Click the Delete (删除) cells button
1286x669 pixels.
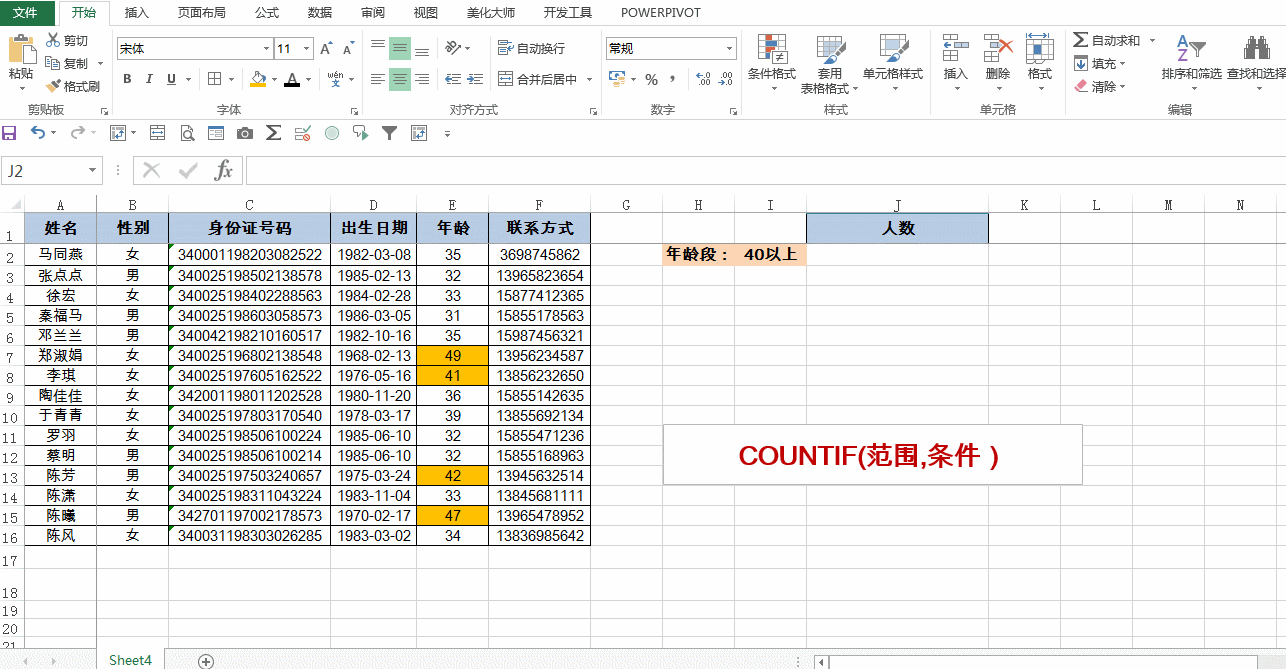pyautogui.click(x=998, y=63)
